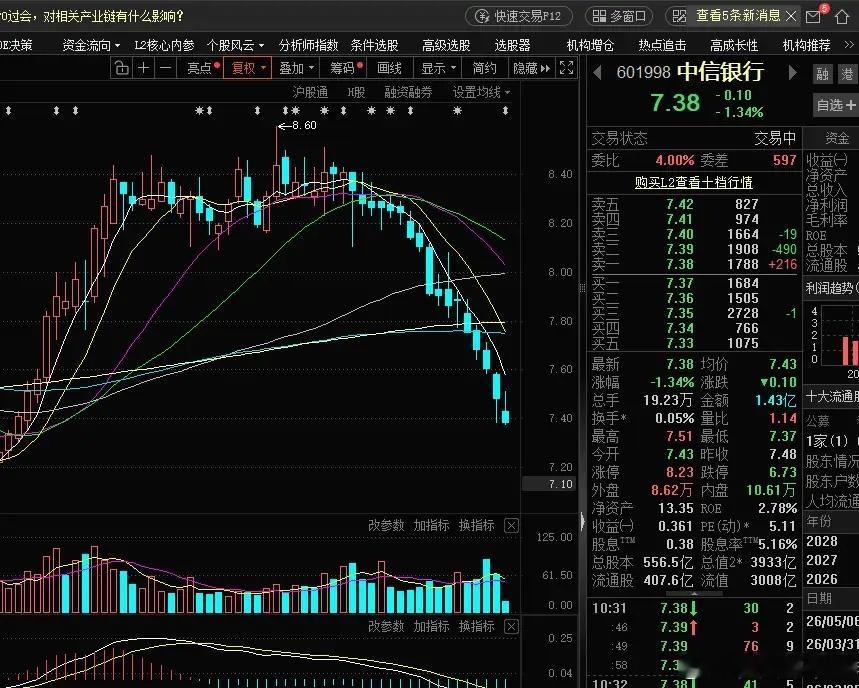Toggle 筹码 chip distribution view

click(346, 68)
